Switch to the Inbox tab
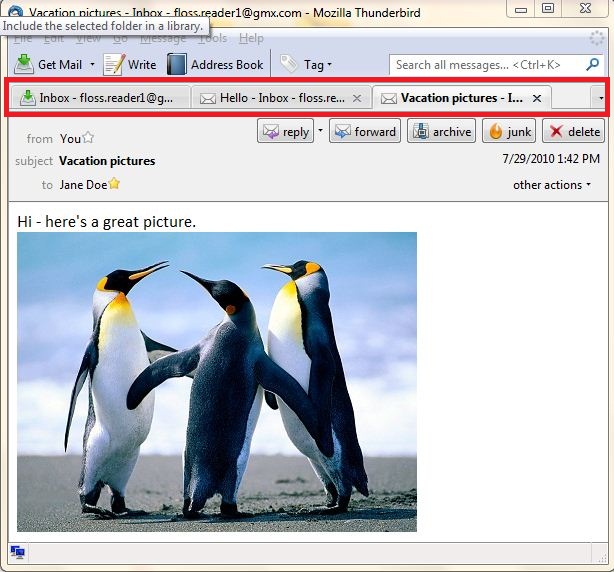The height and width of the screenshot is (572, 614). pyautogui.click(x=100, y=98)
